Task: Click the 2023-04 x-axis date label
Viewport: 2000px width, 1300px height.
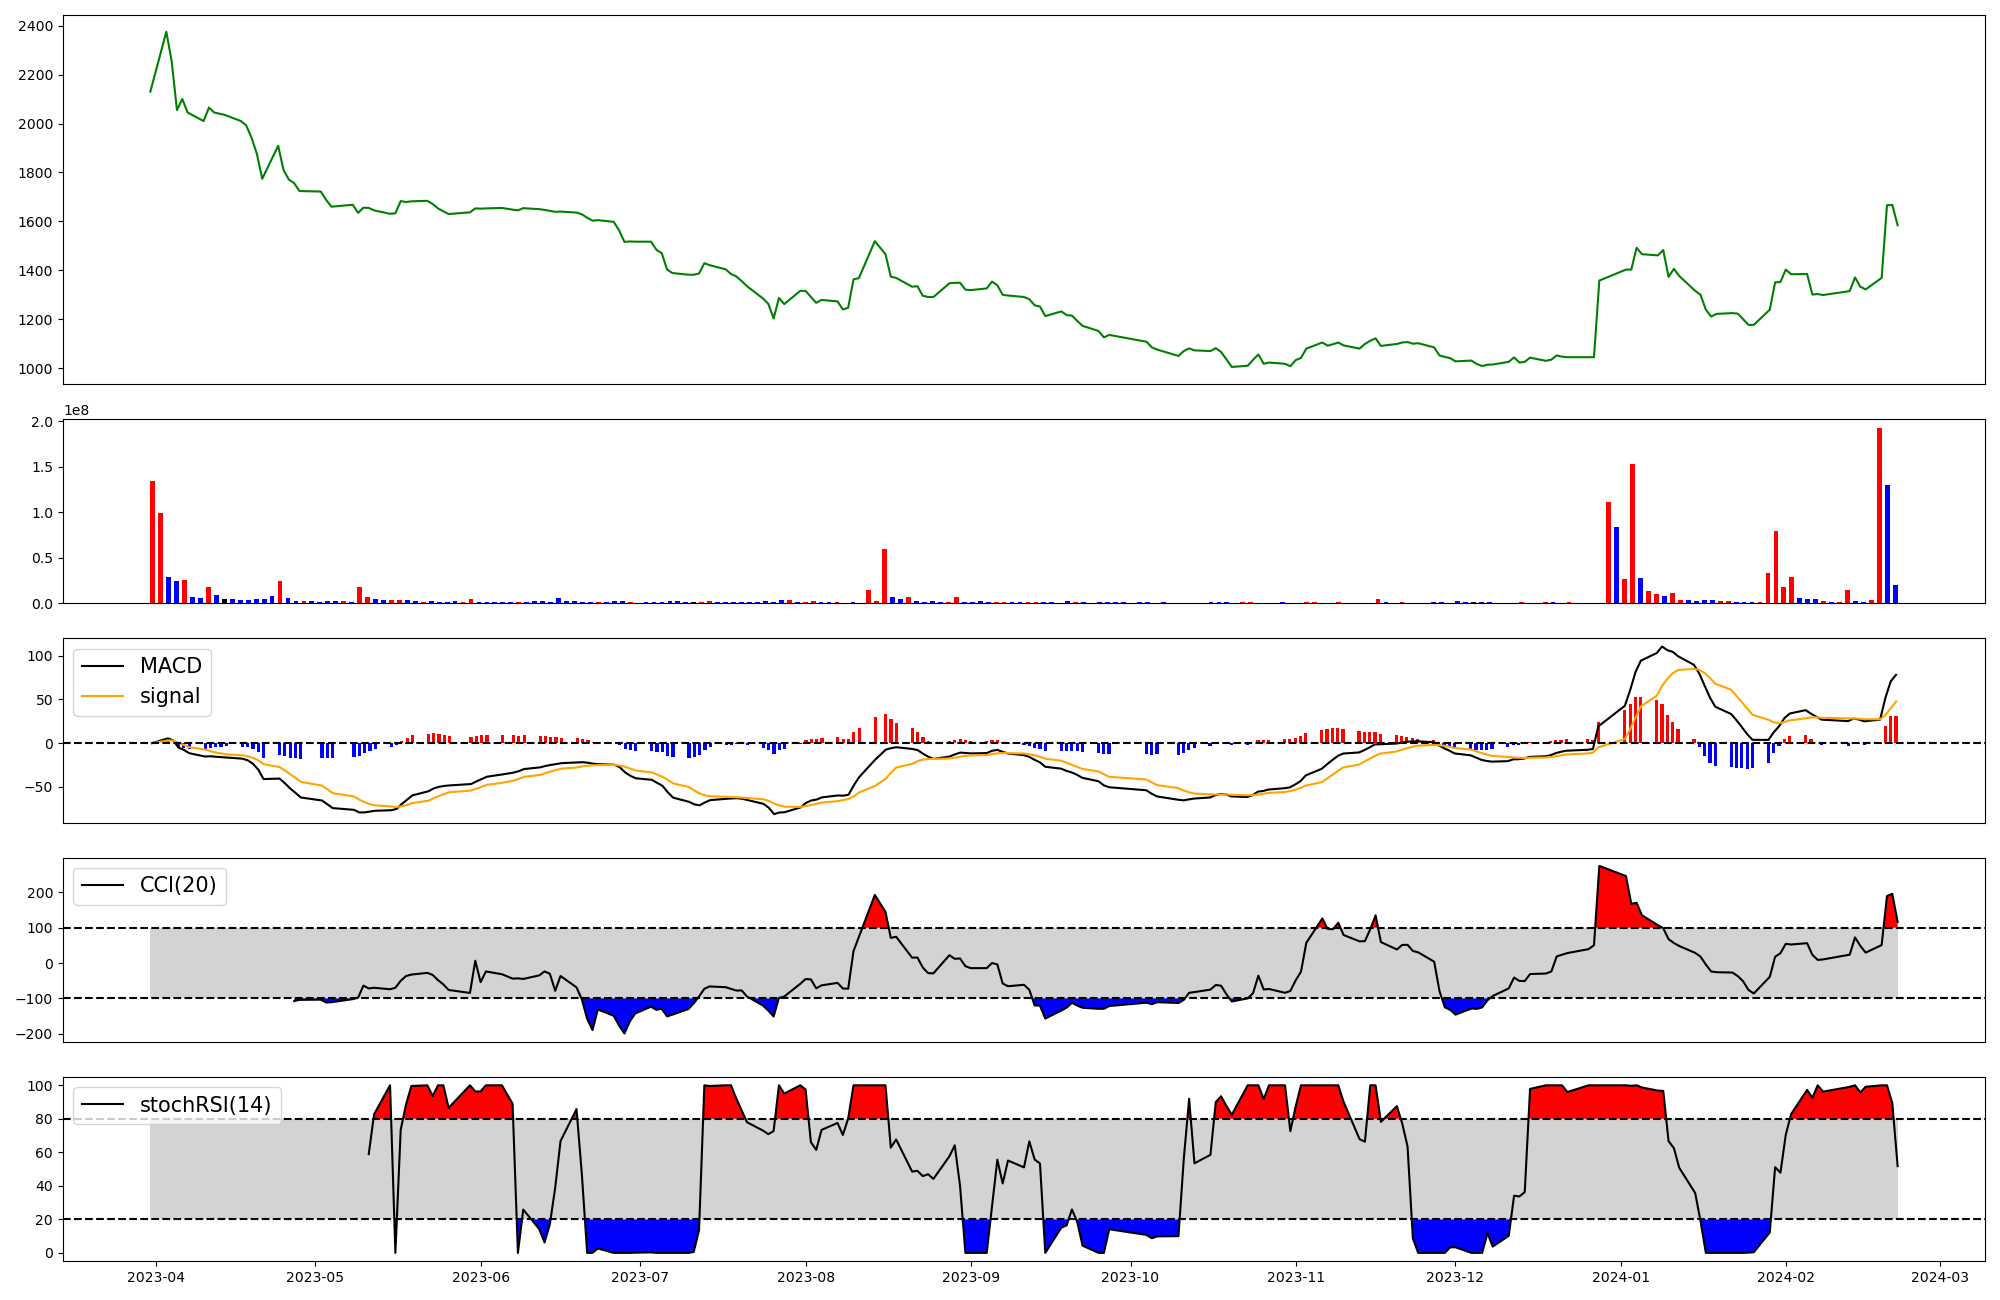Action: [156, 1277]
